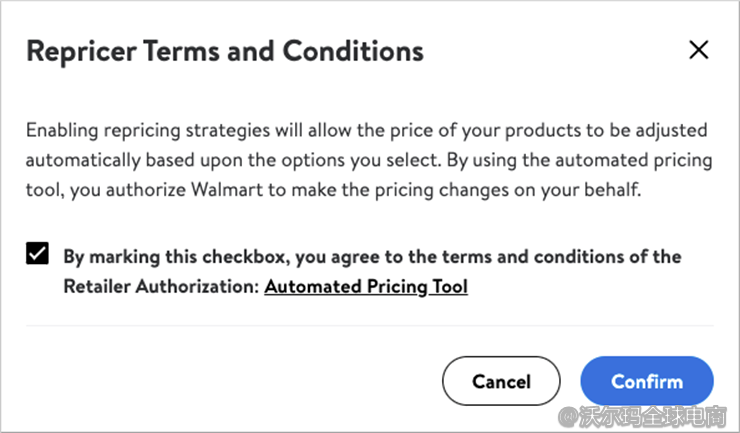Image resolution: width=740 pixels, height=433 pixels.
Task: Click the 沃尔玛全球电商 watermark text
Action: (656, 413)
